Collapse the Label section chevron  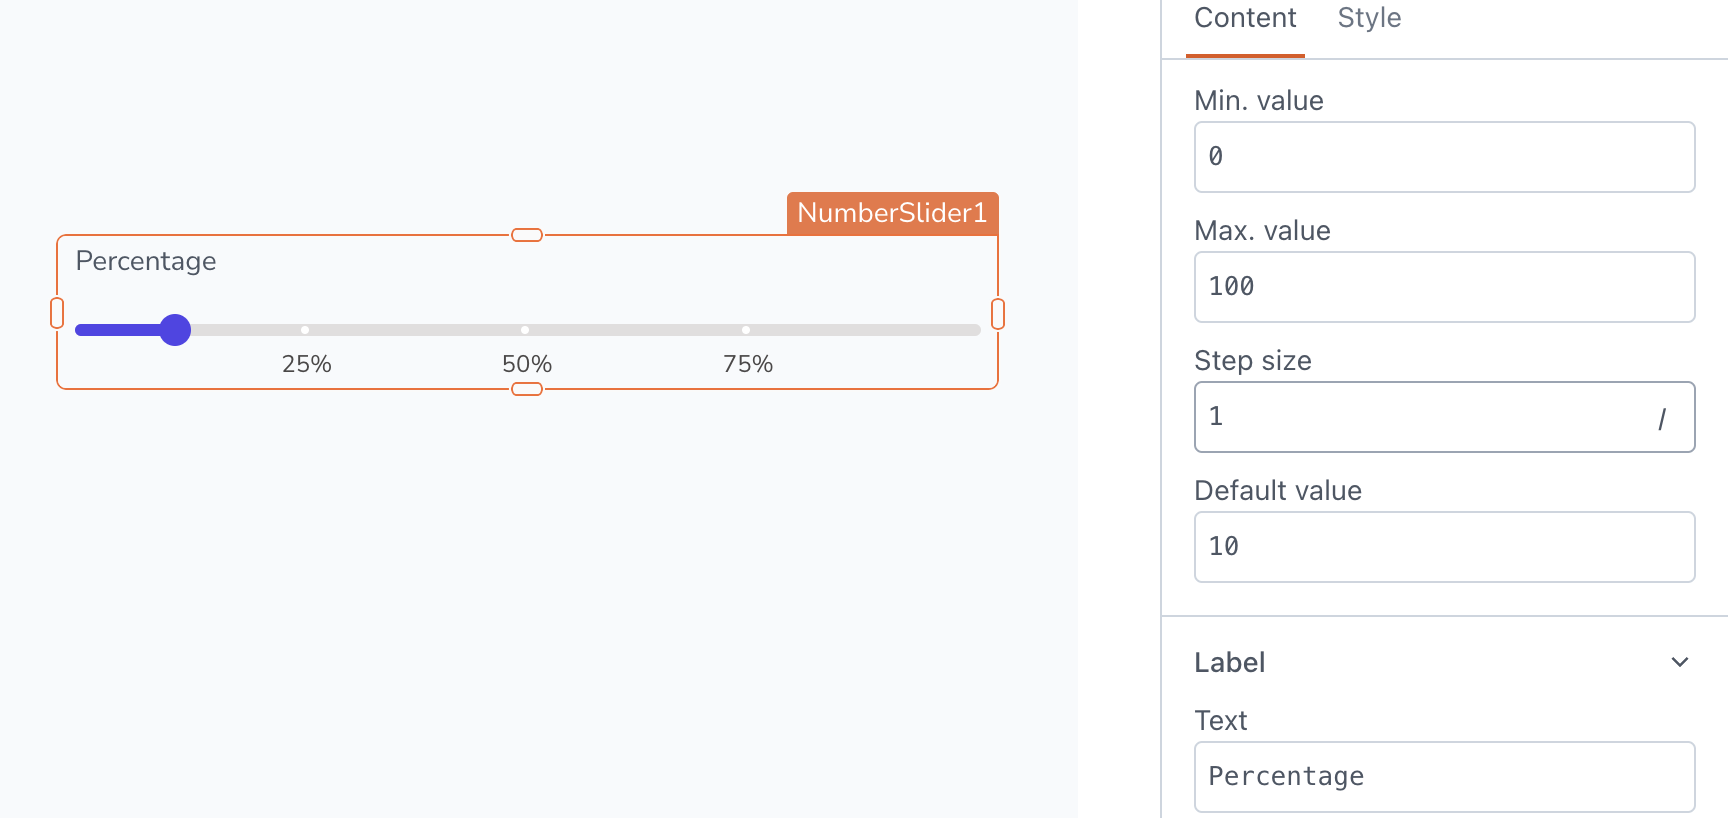coord(1680,662)
